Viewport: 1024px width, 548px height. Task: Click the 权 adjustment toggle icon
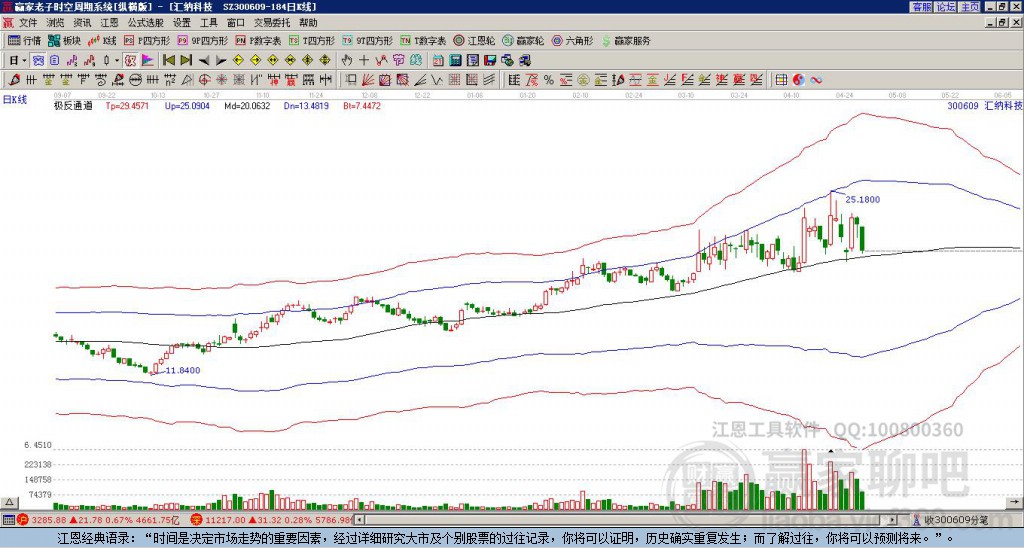coord(130,61)
